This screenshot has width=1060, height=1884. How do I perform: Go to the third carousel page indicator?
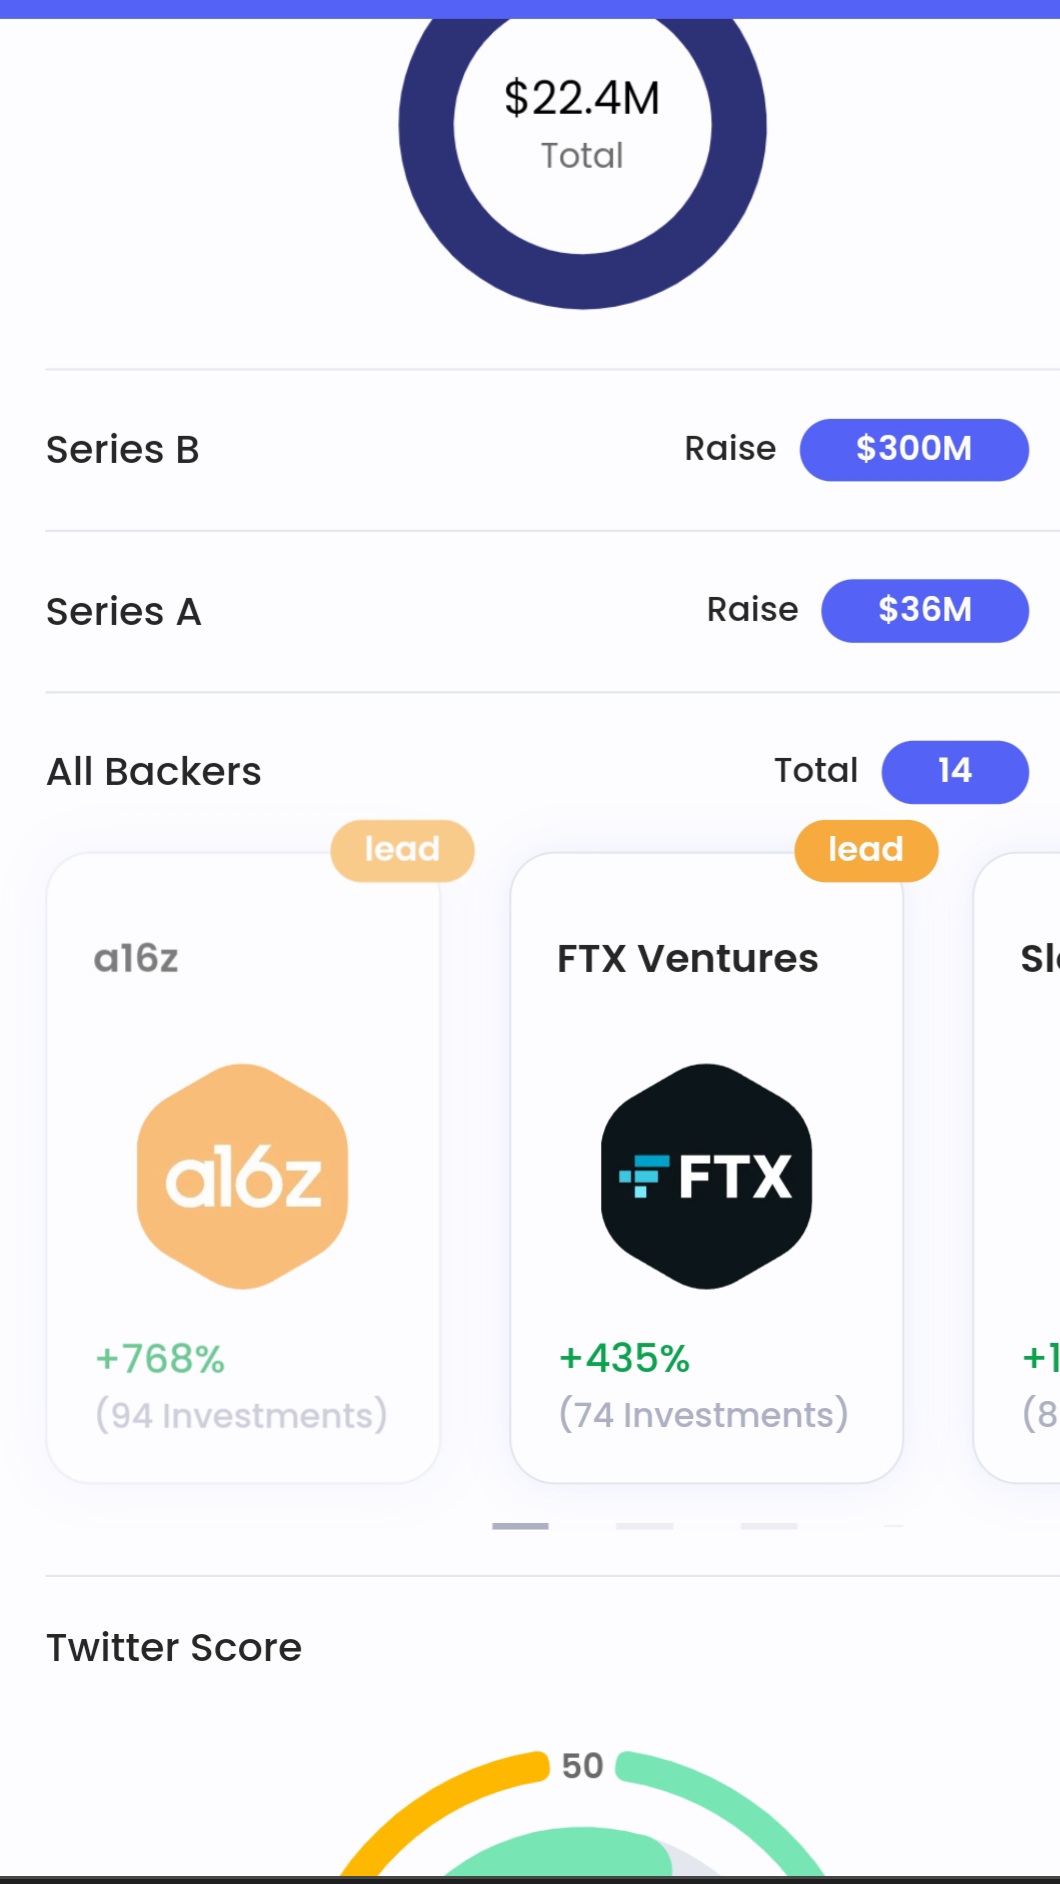coord(769,1526)
